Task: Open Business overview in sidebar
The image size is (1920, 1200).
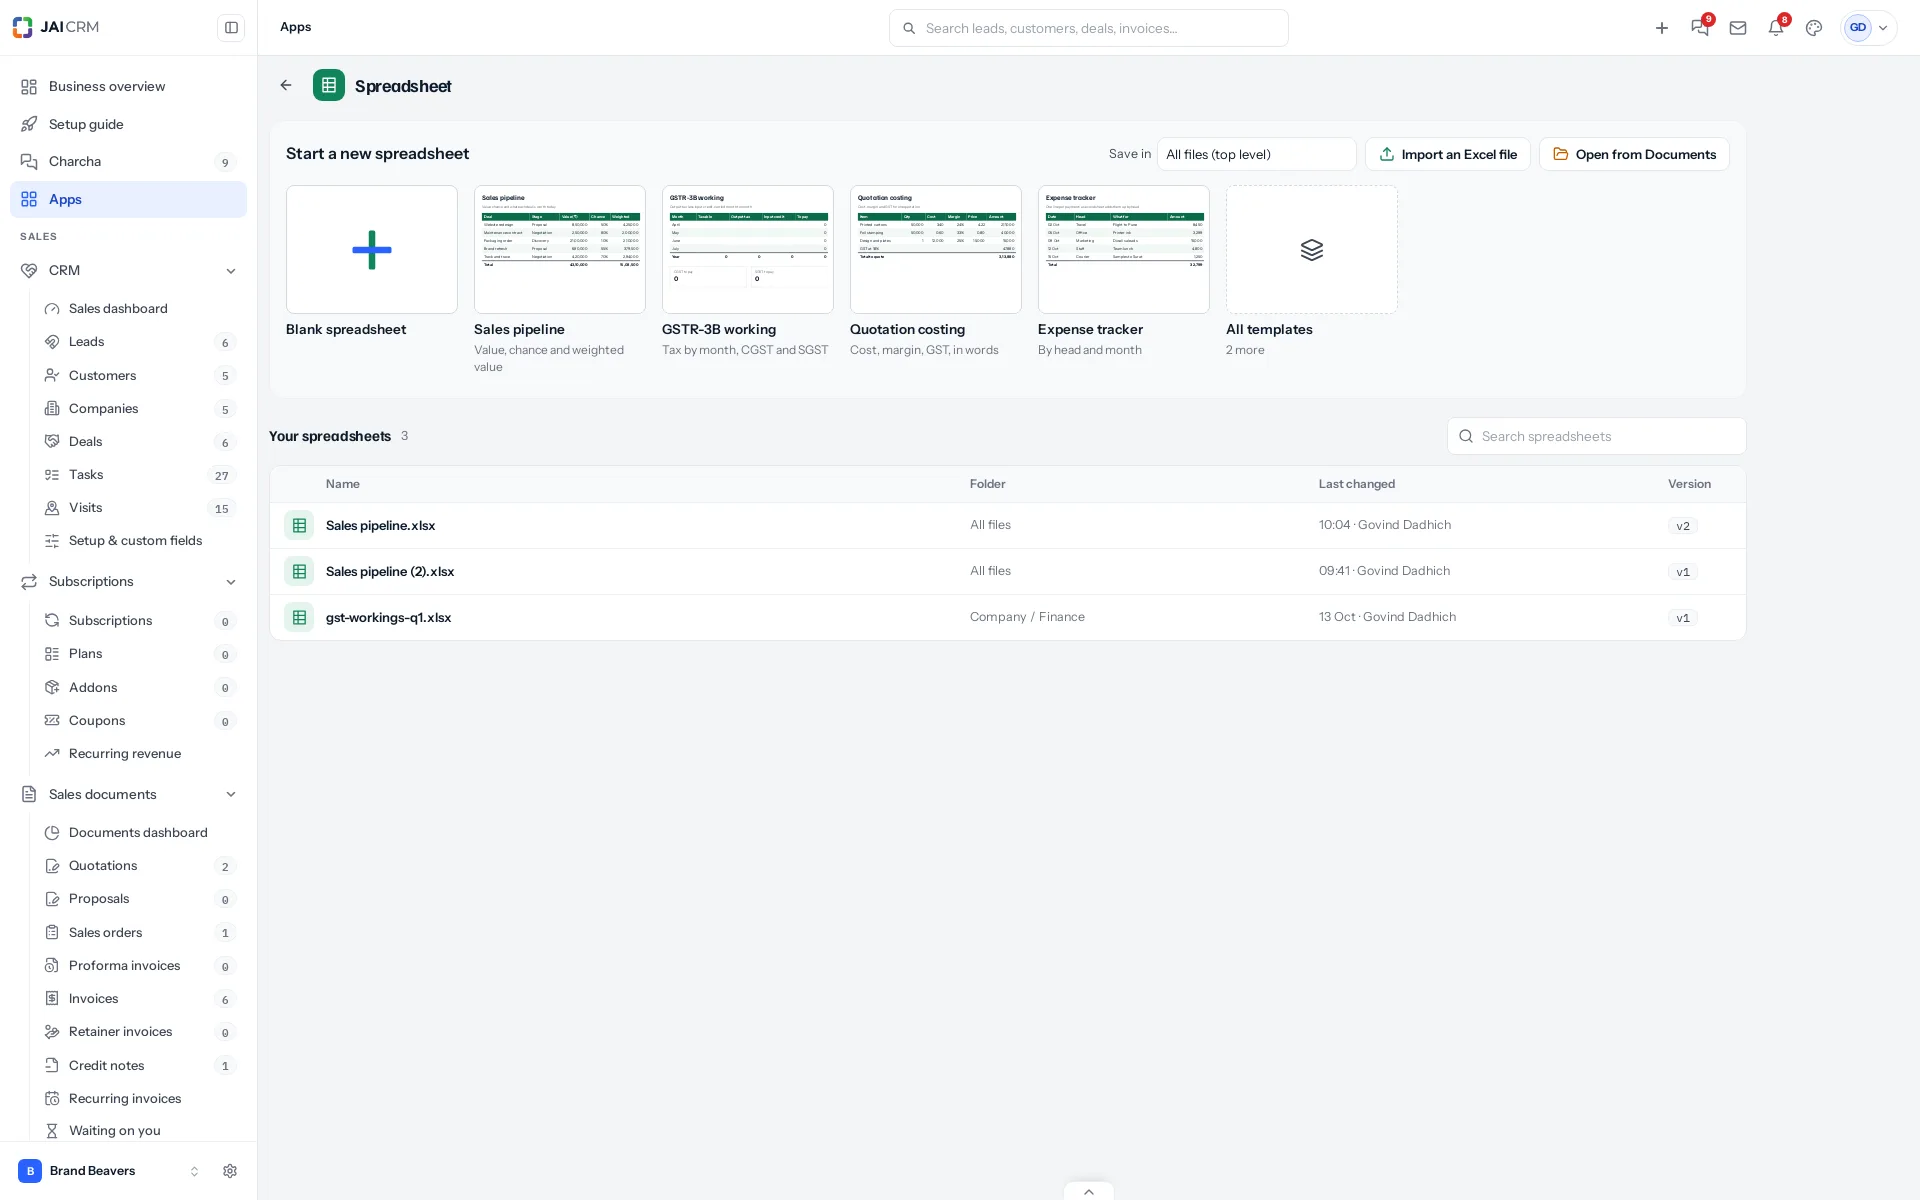Action: (x=128, y=86)
